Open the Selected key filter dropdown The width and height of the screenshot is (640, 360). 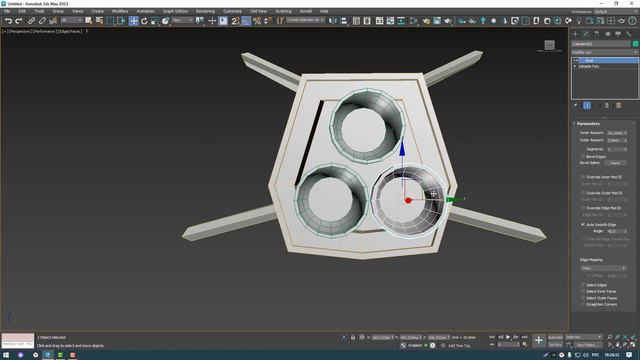[x=584, y=337]
